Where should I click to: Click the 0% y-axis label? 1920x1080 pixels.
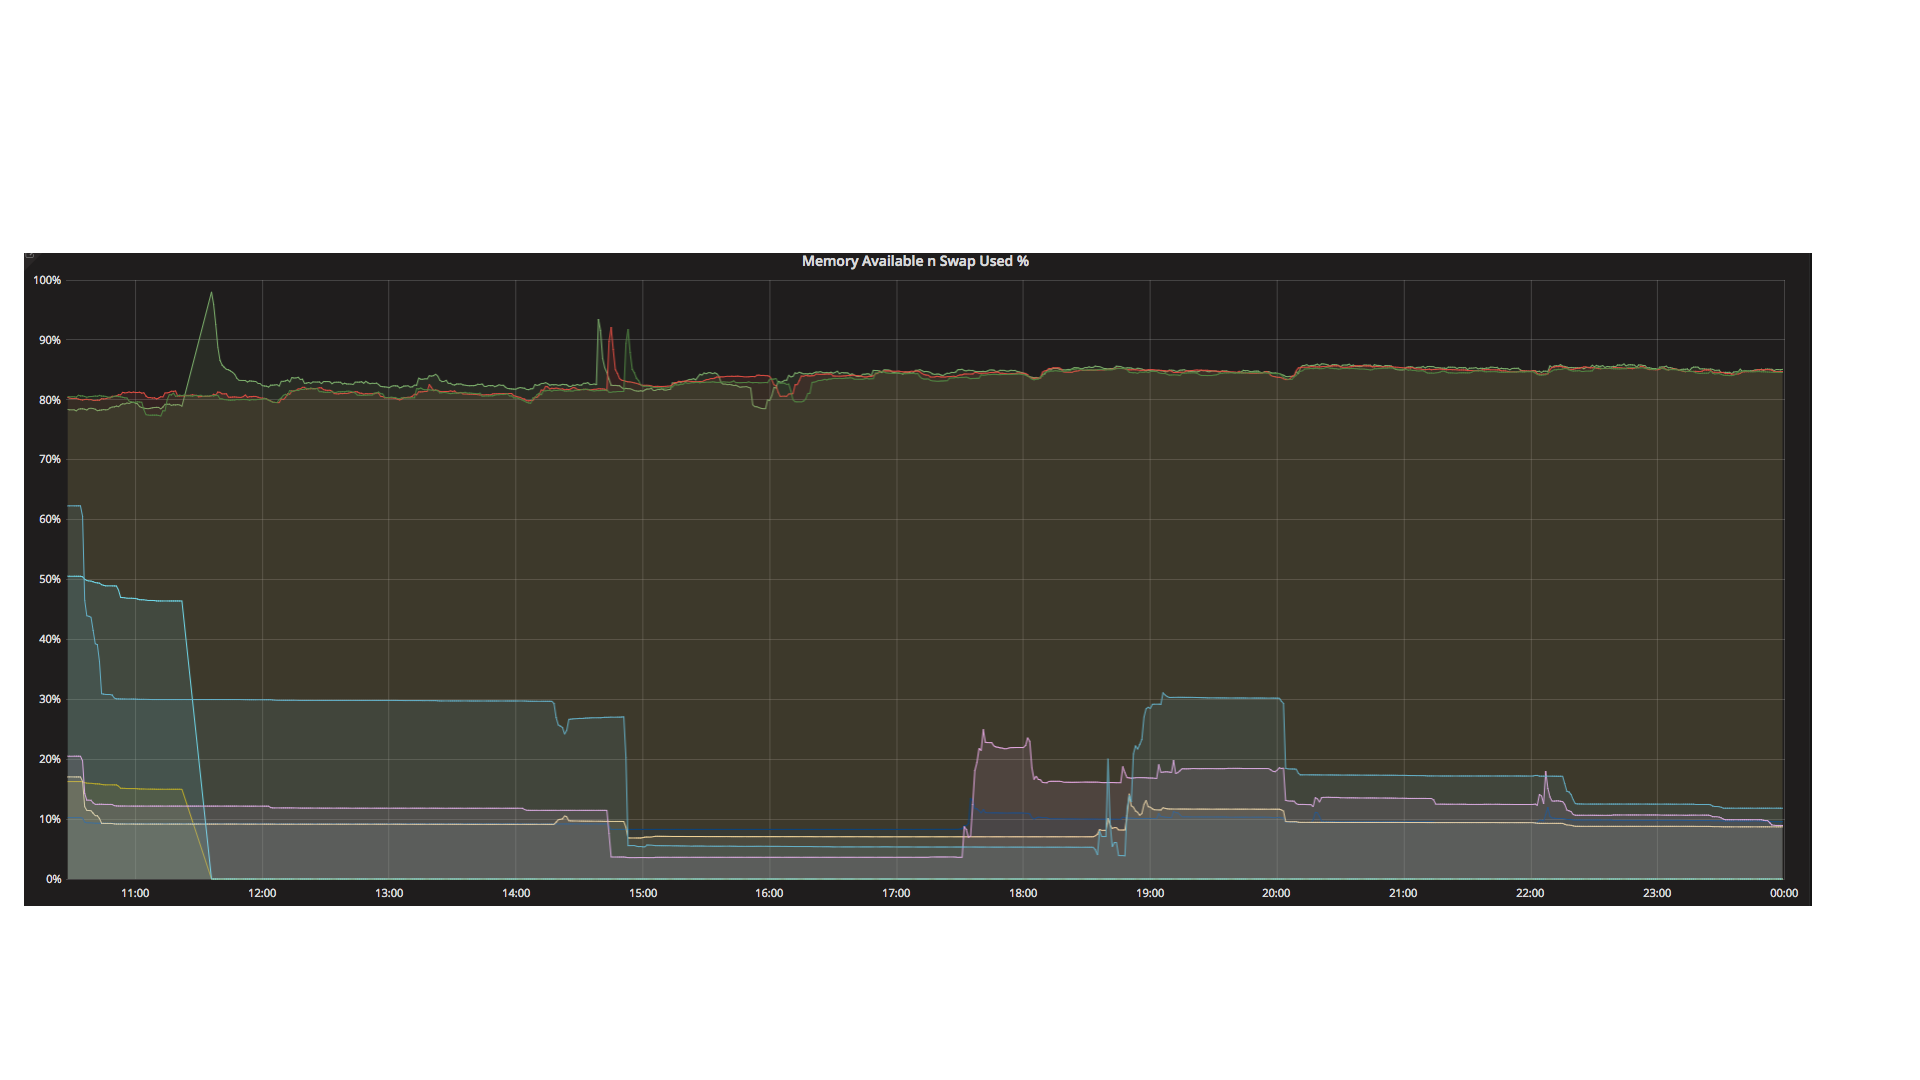pyautogui.click(x=53, y=879)
